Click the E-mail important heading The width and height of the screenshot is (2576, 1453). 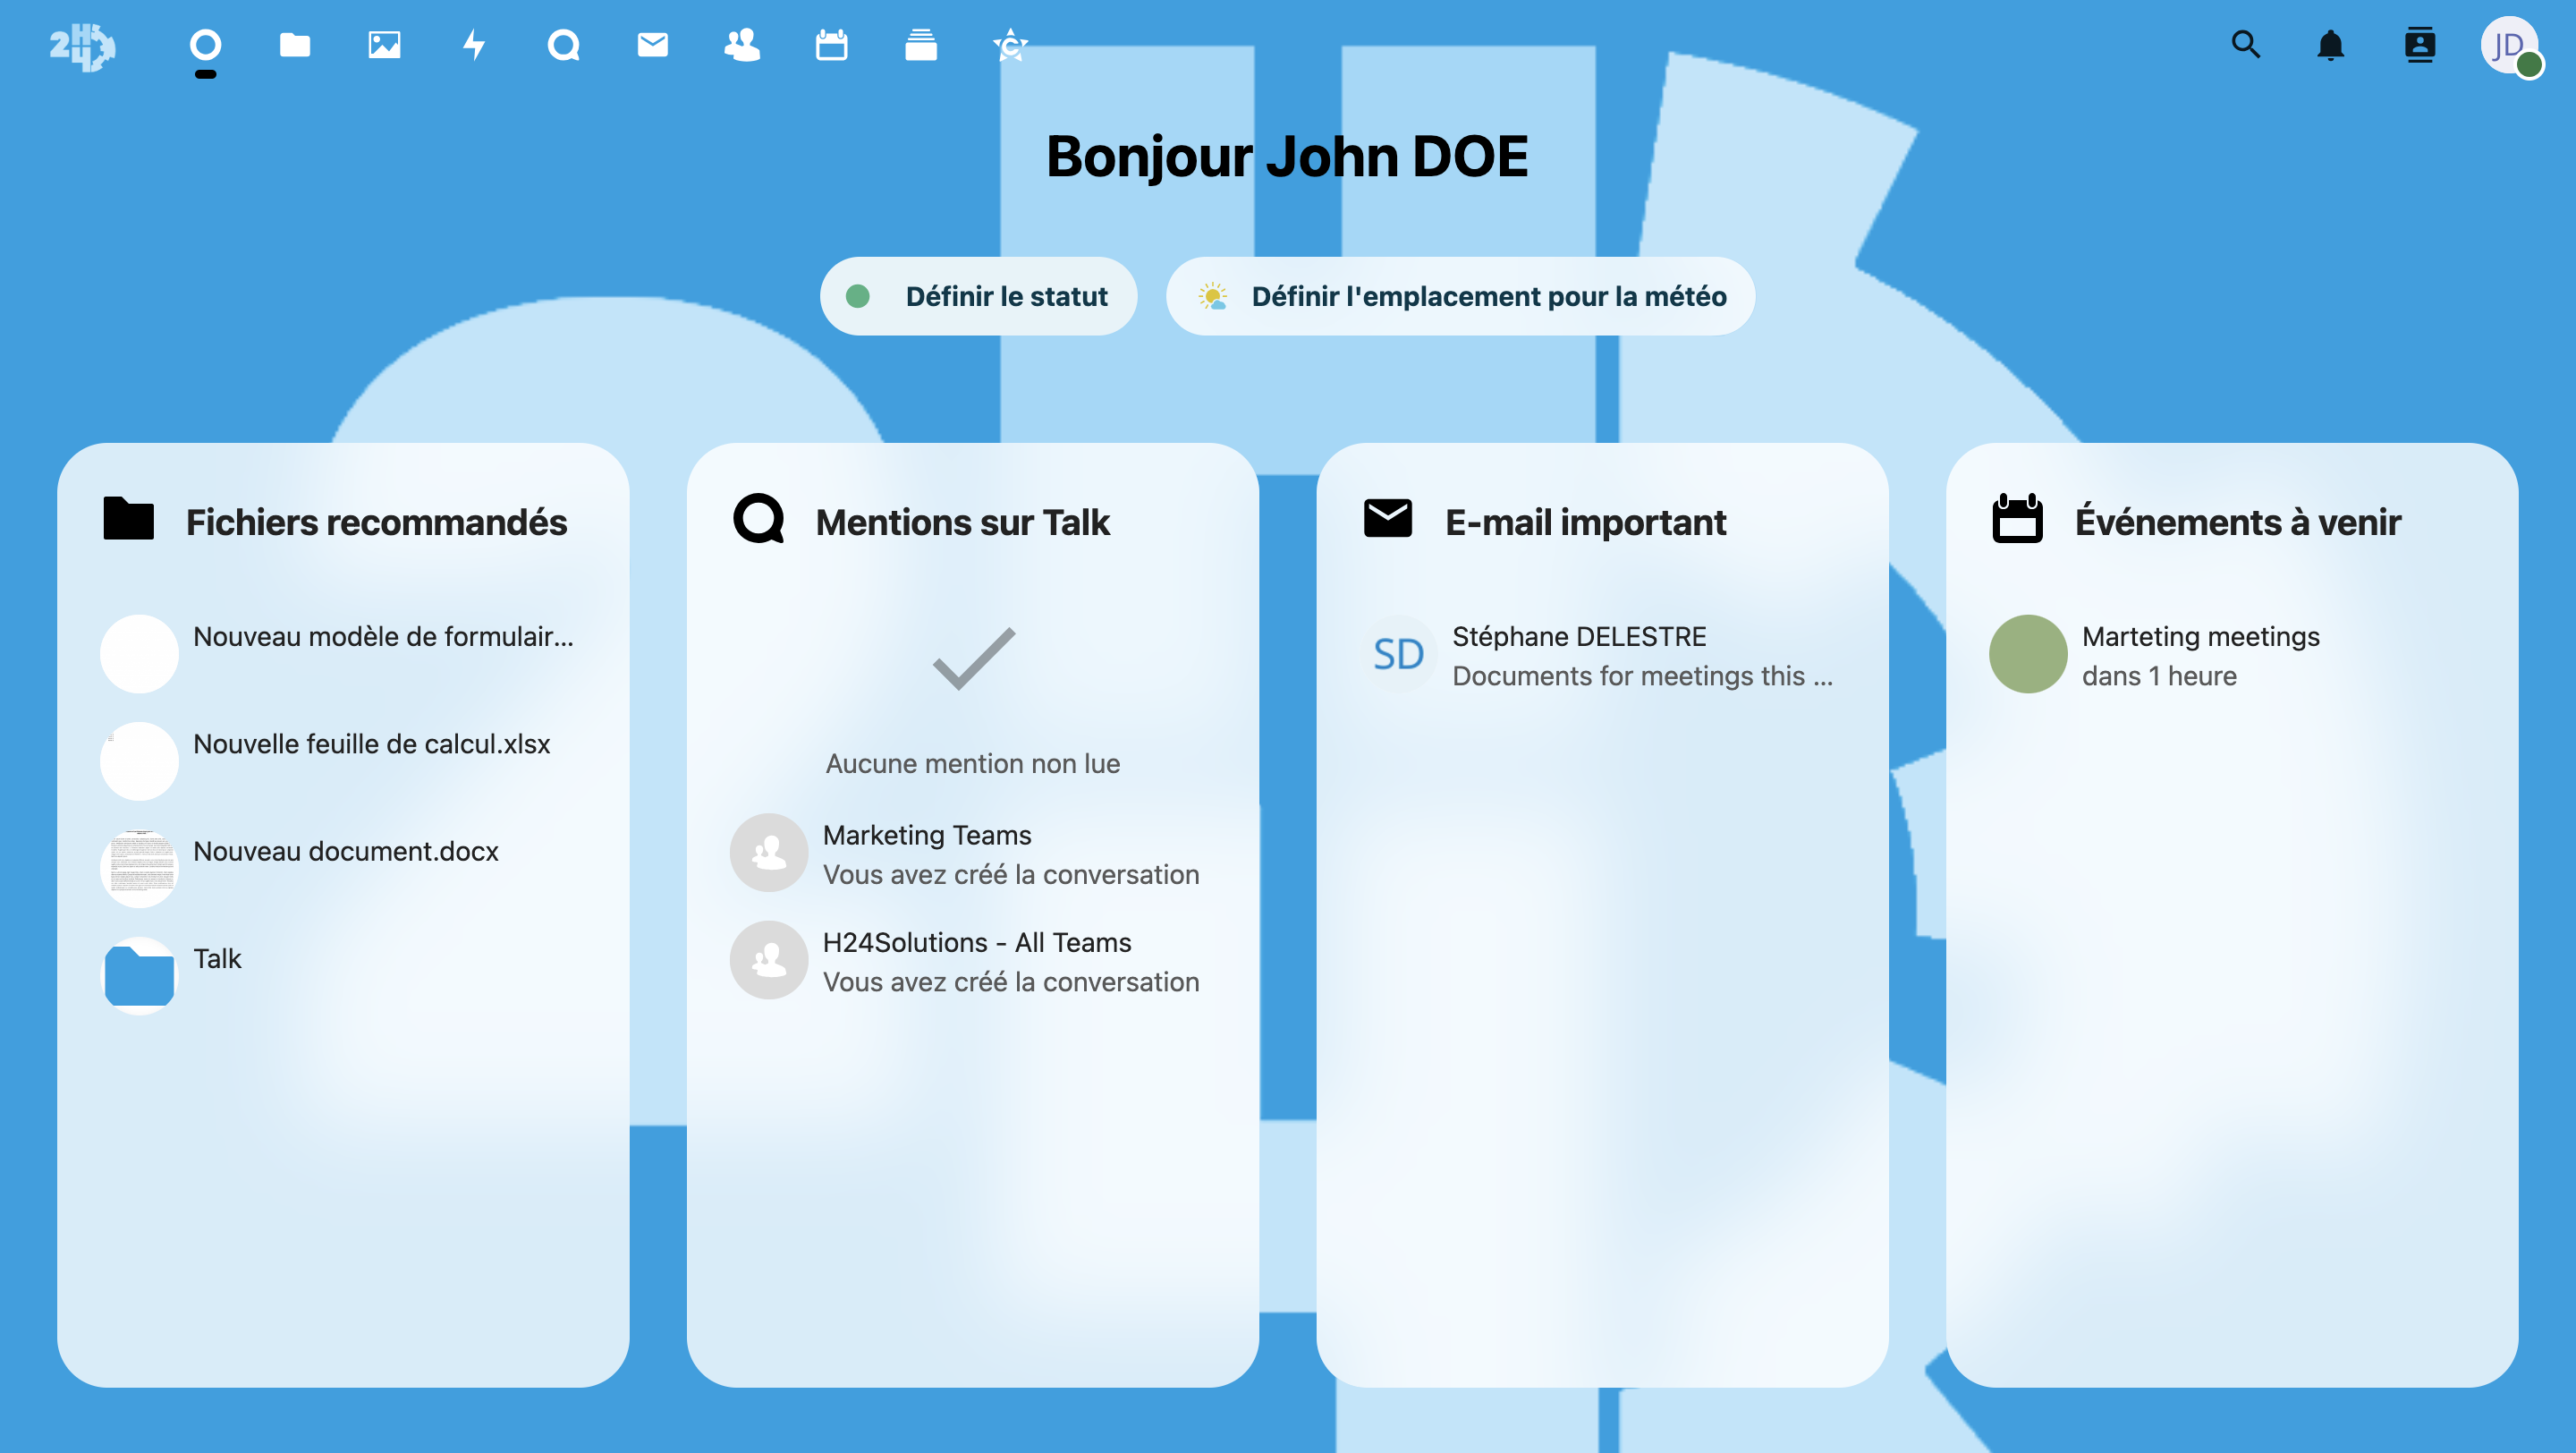(x=1585, y=522)
